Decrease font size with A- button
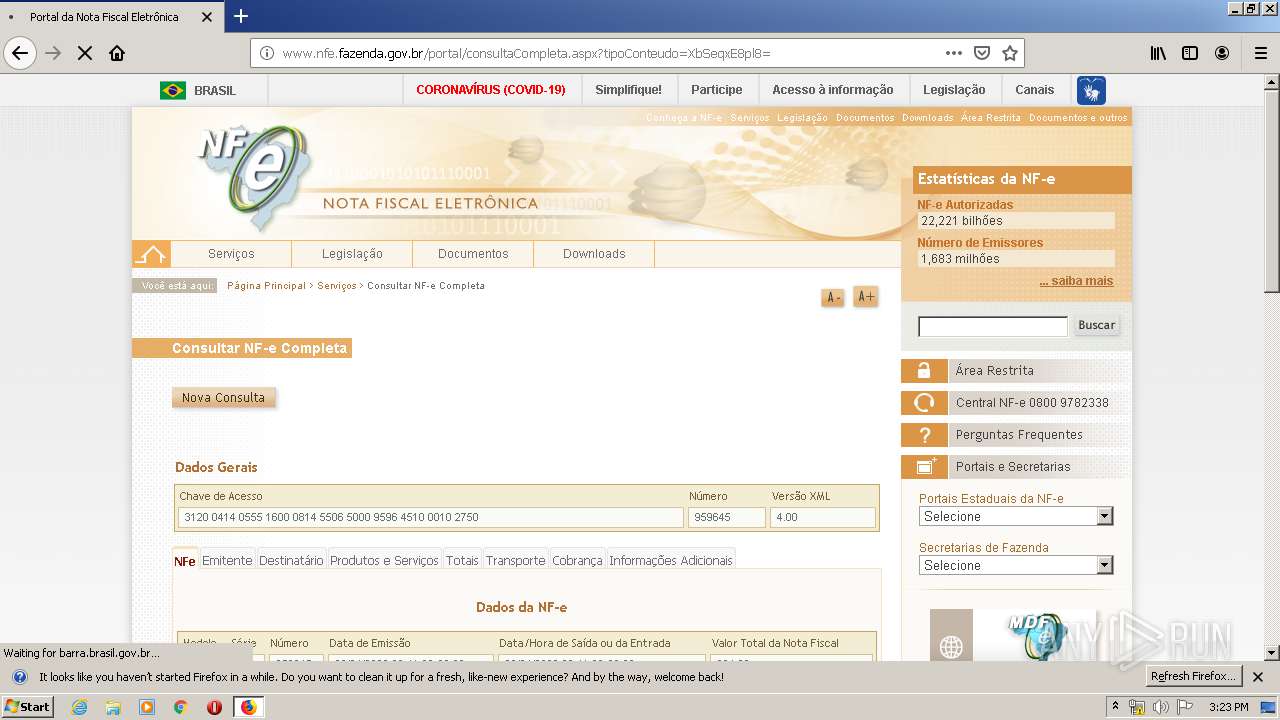Screen dimensions: 1280x720 (x=832, y=298)
